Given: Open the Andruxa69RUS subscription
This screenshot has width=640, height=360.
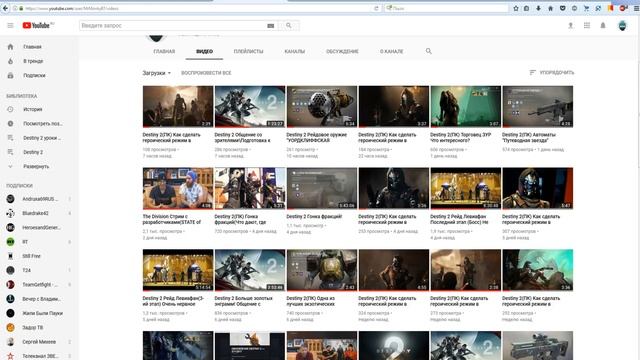Looking at the screenshot, I should (x=39, y=199).
